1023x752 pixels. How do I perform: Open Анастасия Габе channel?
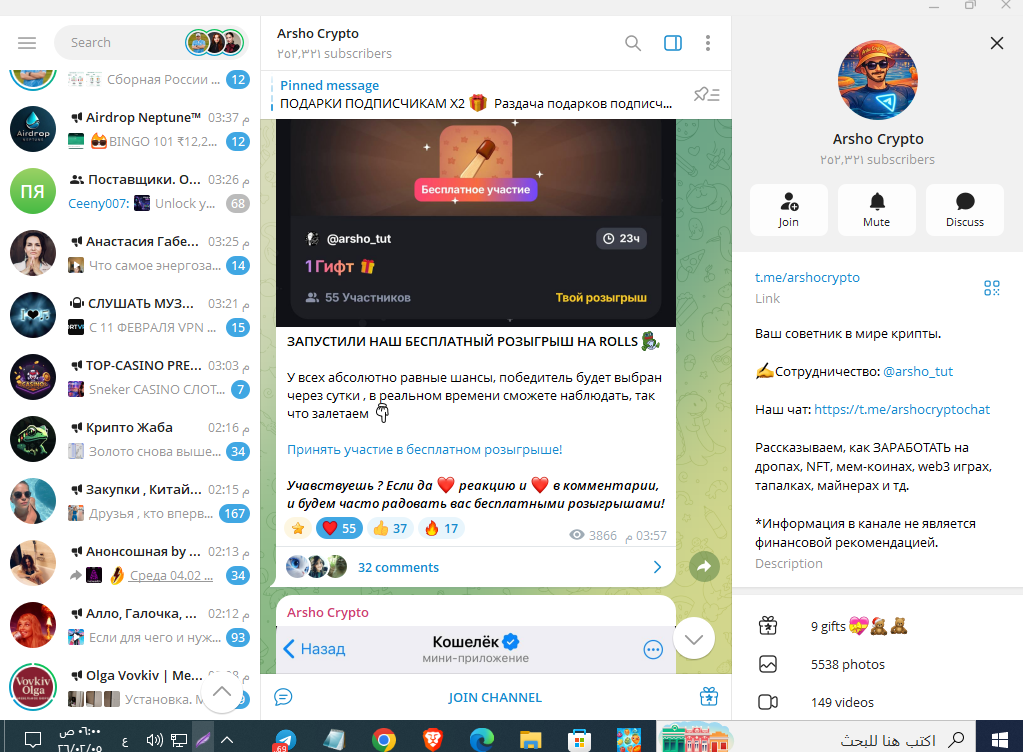click(x=130, y=253)
